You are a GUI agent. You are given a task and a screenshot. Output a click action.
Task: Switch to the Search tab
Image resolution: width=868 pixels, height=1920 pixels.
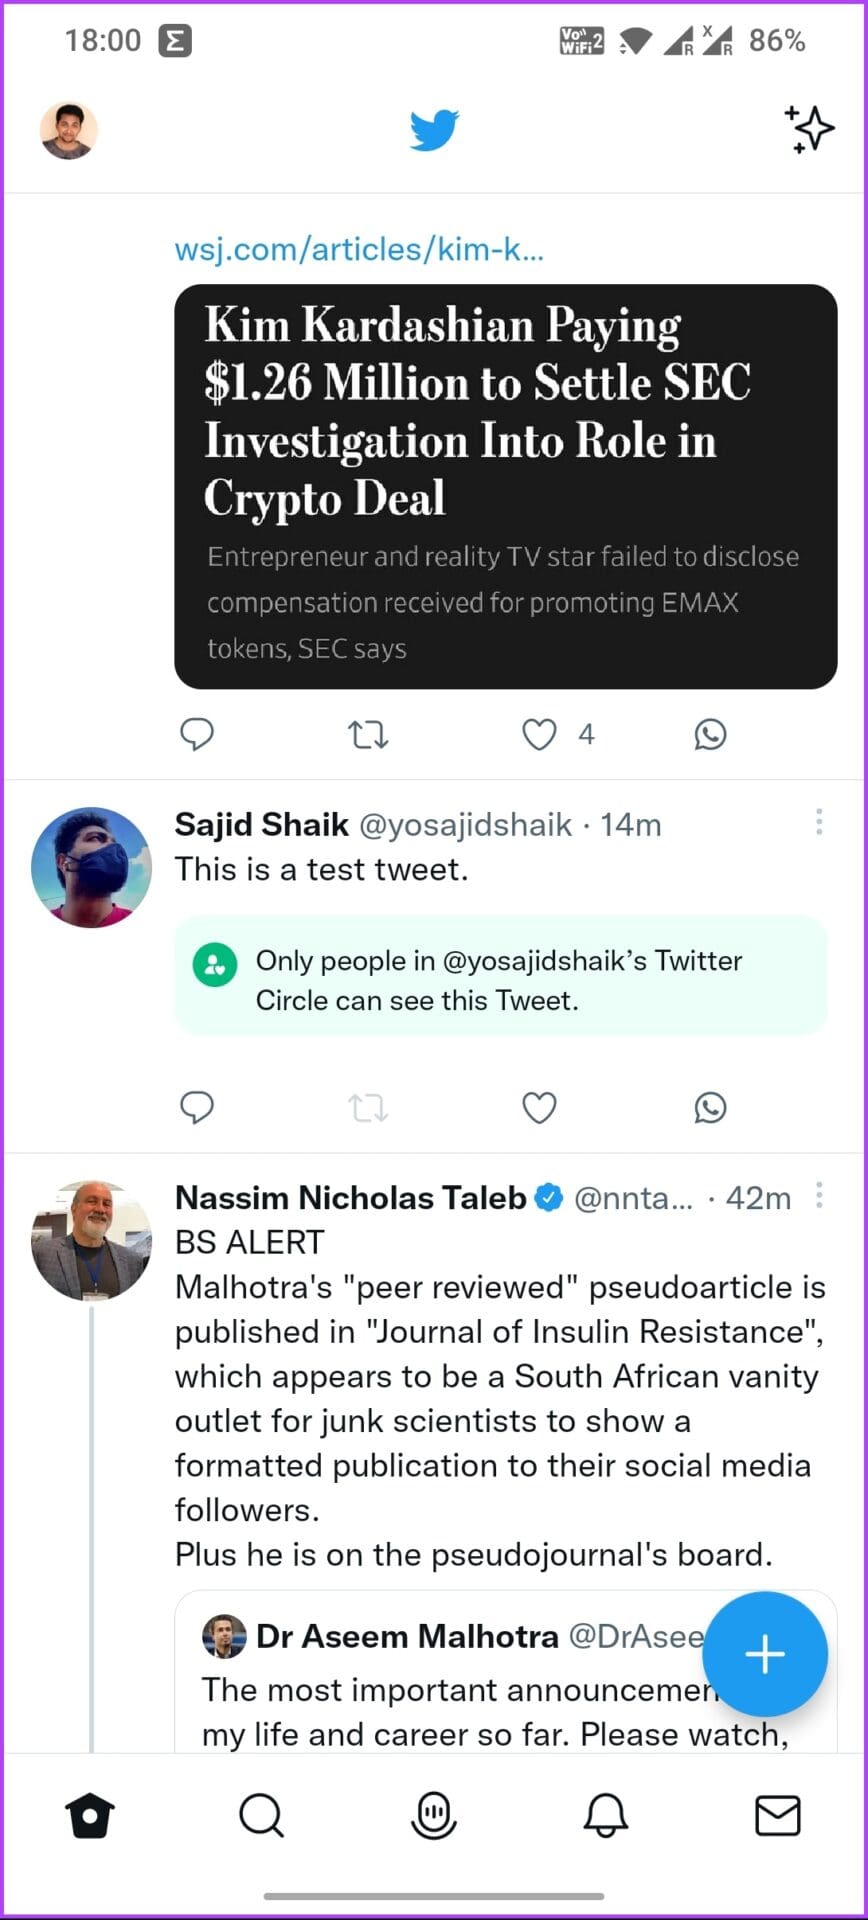coord(262,1815)
